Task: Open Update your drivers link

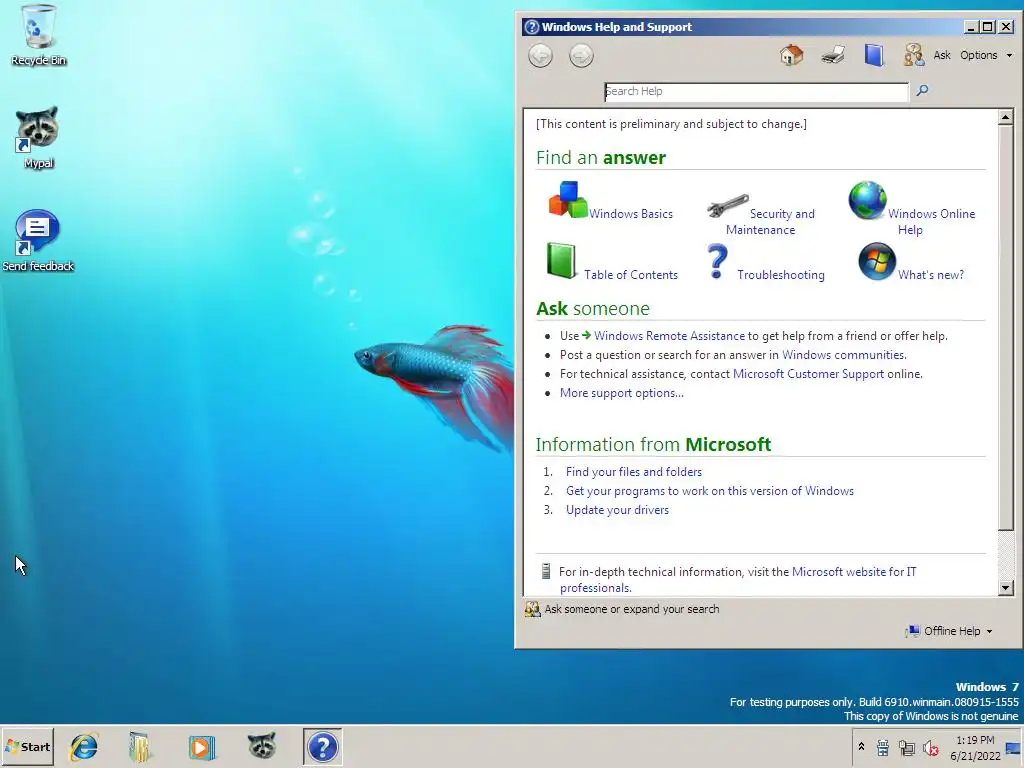Action: click(617, 509)
